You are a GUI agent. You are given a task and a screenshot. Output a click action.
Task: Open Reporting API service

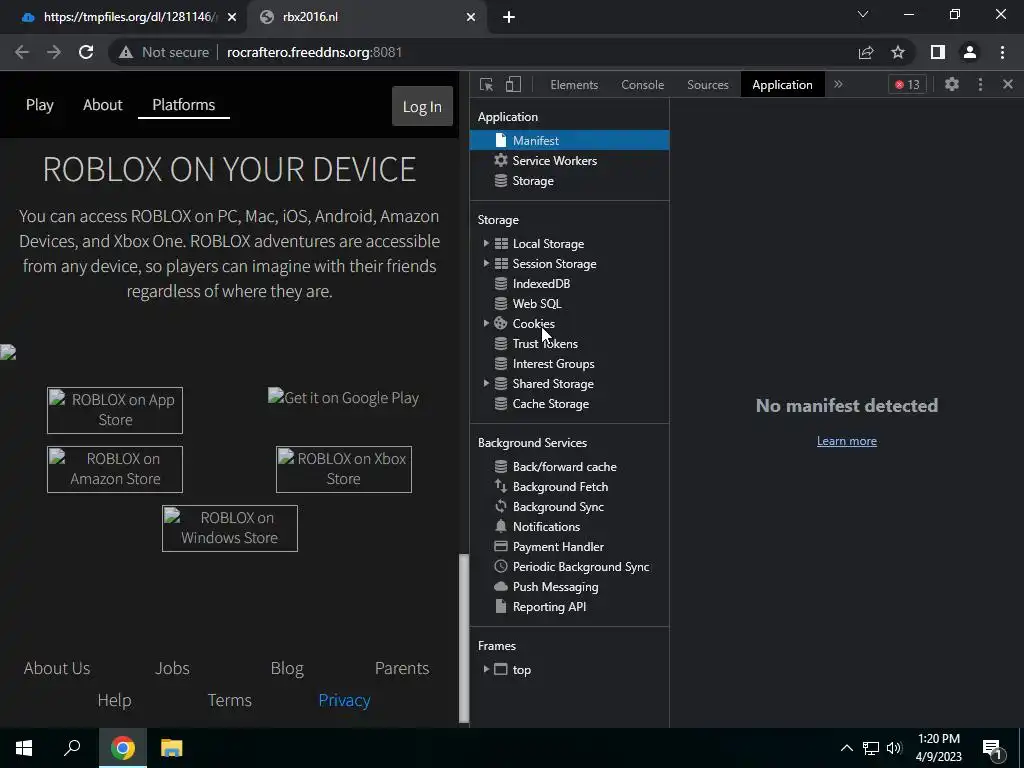(x=549, y=607)
